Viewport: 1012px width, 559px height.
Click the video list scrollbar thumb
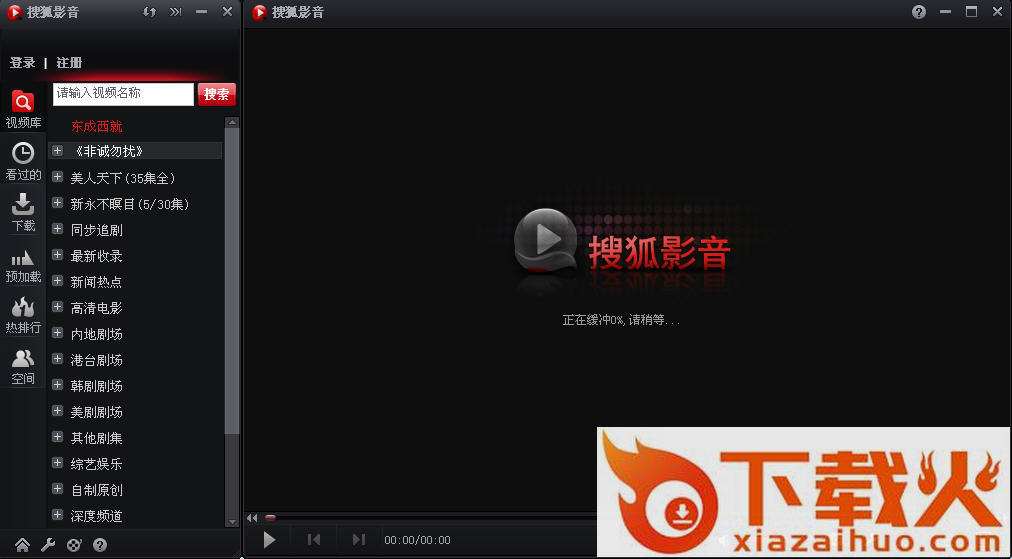coord(232,280)
